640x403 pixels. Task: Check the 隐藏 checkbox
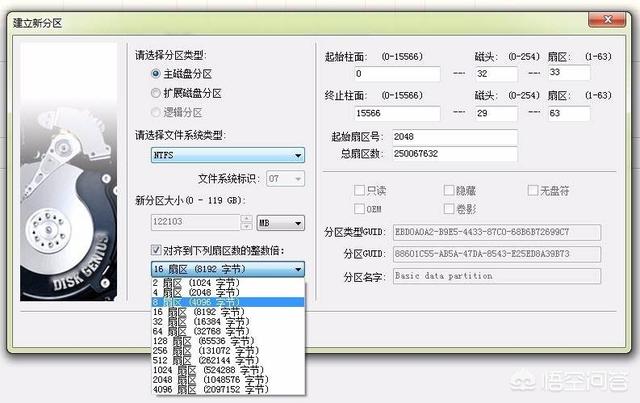(x=449, y=190)
